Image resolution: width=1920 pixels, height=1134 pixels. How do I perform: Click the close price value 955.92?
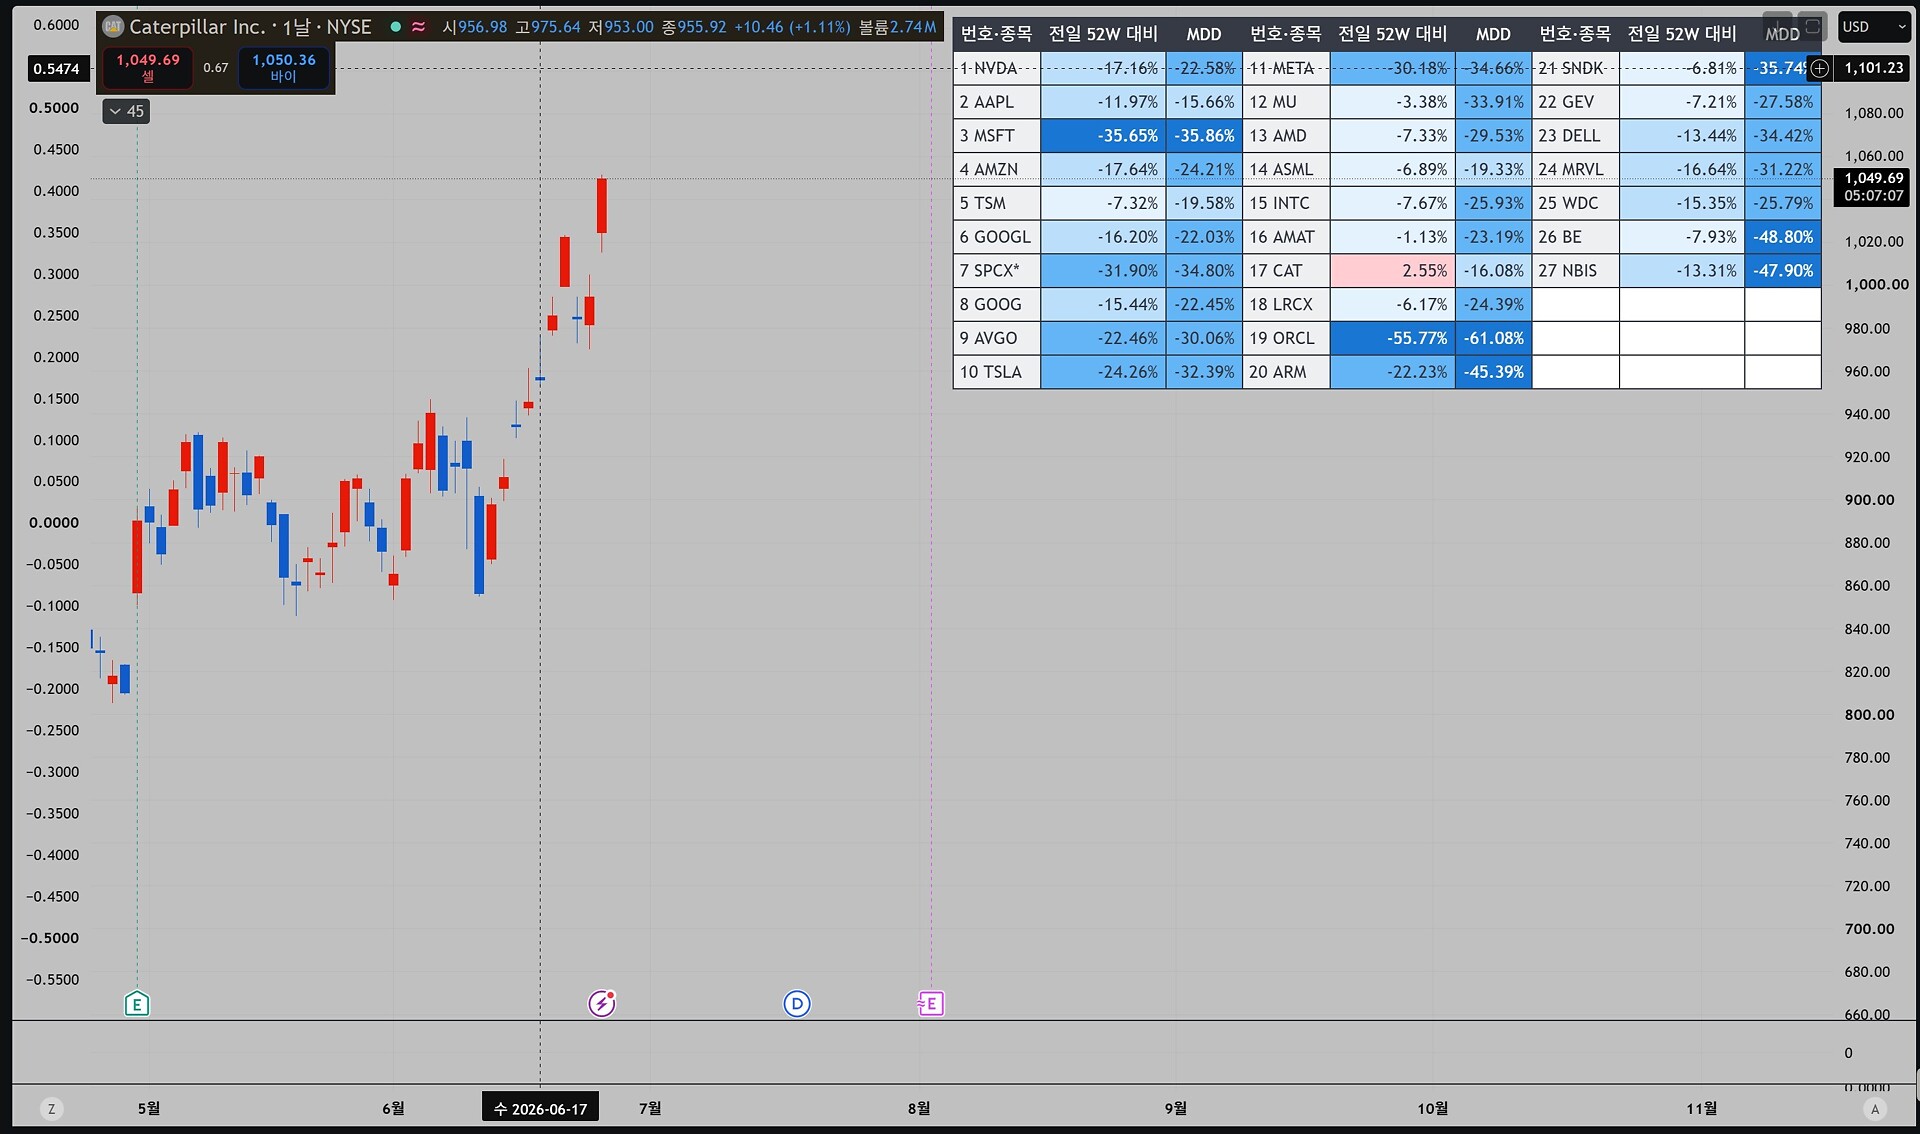click(701, 27)
